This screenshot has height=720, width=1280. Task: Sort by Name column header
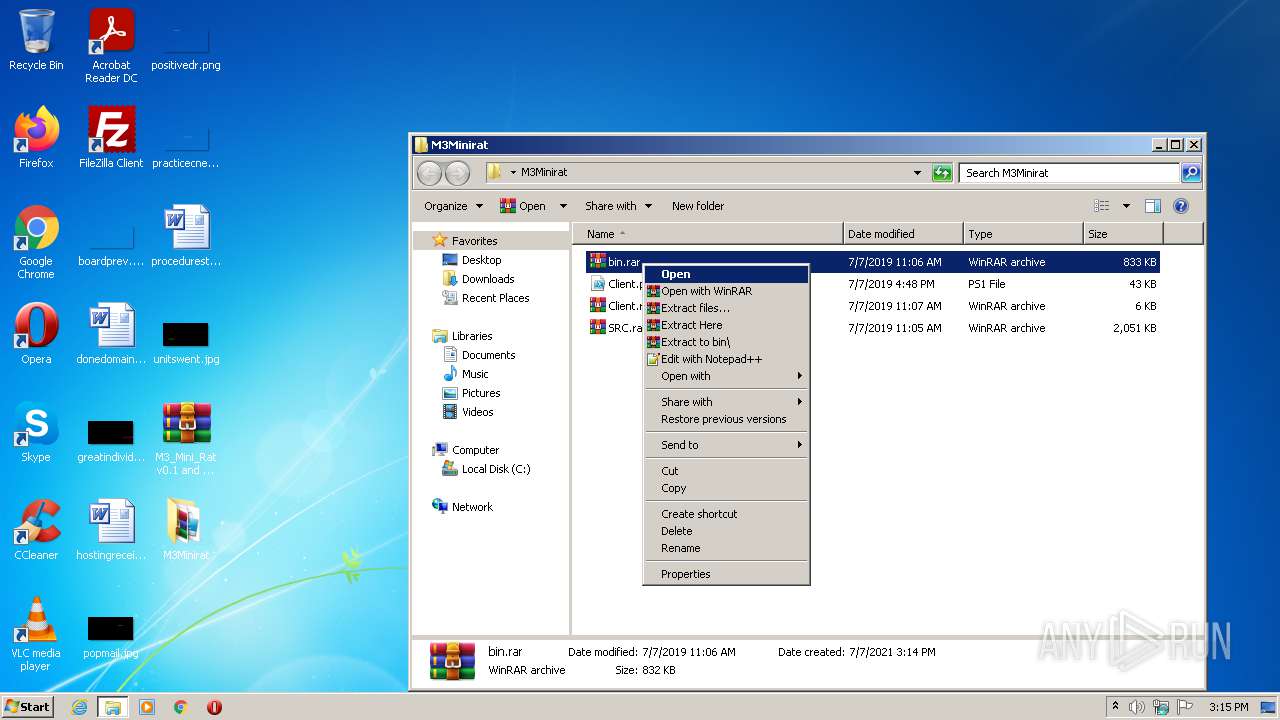pos(708,234)
